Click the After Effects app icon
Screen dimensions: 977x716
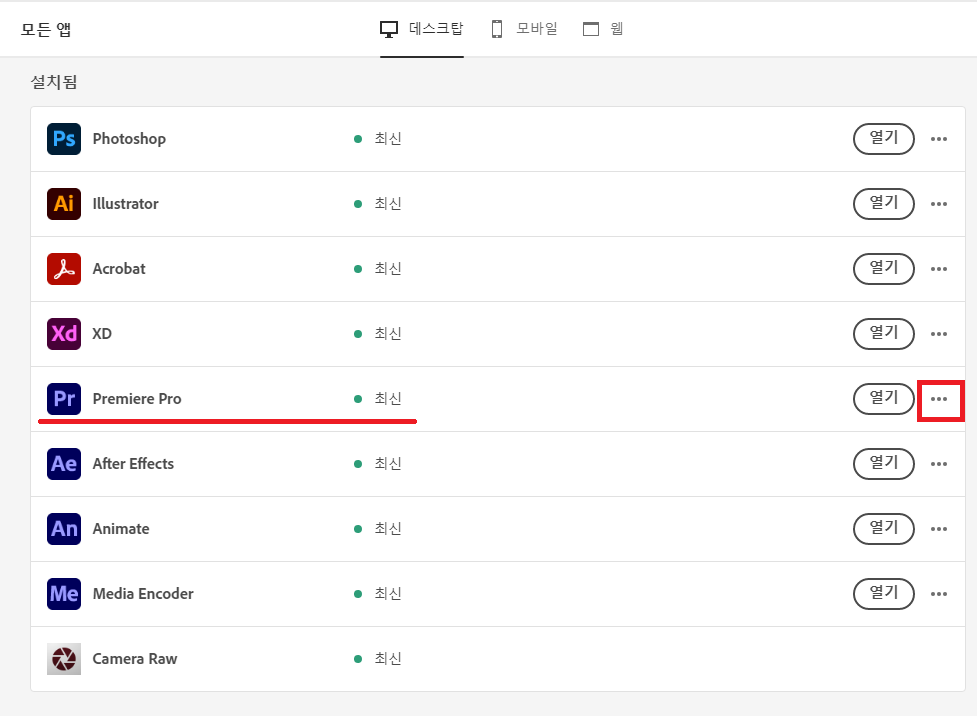coord(64,464)
